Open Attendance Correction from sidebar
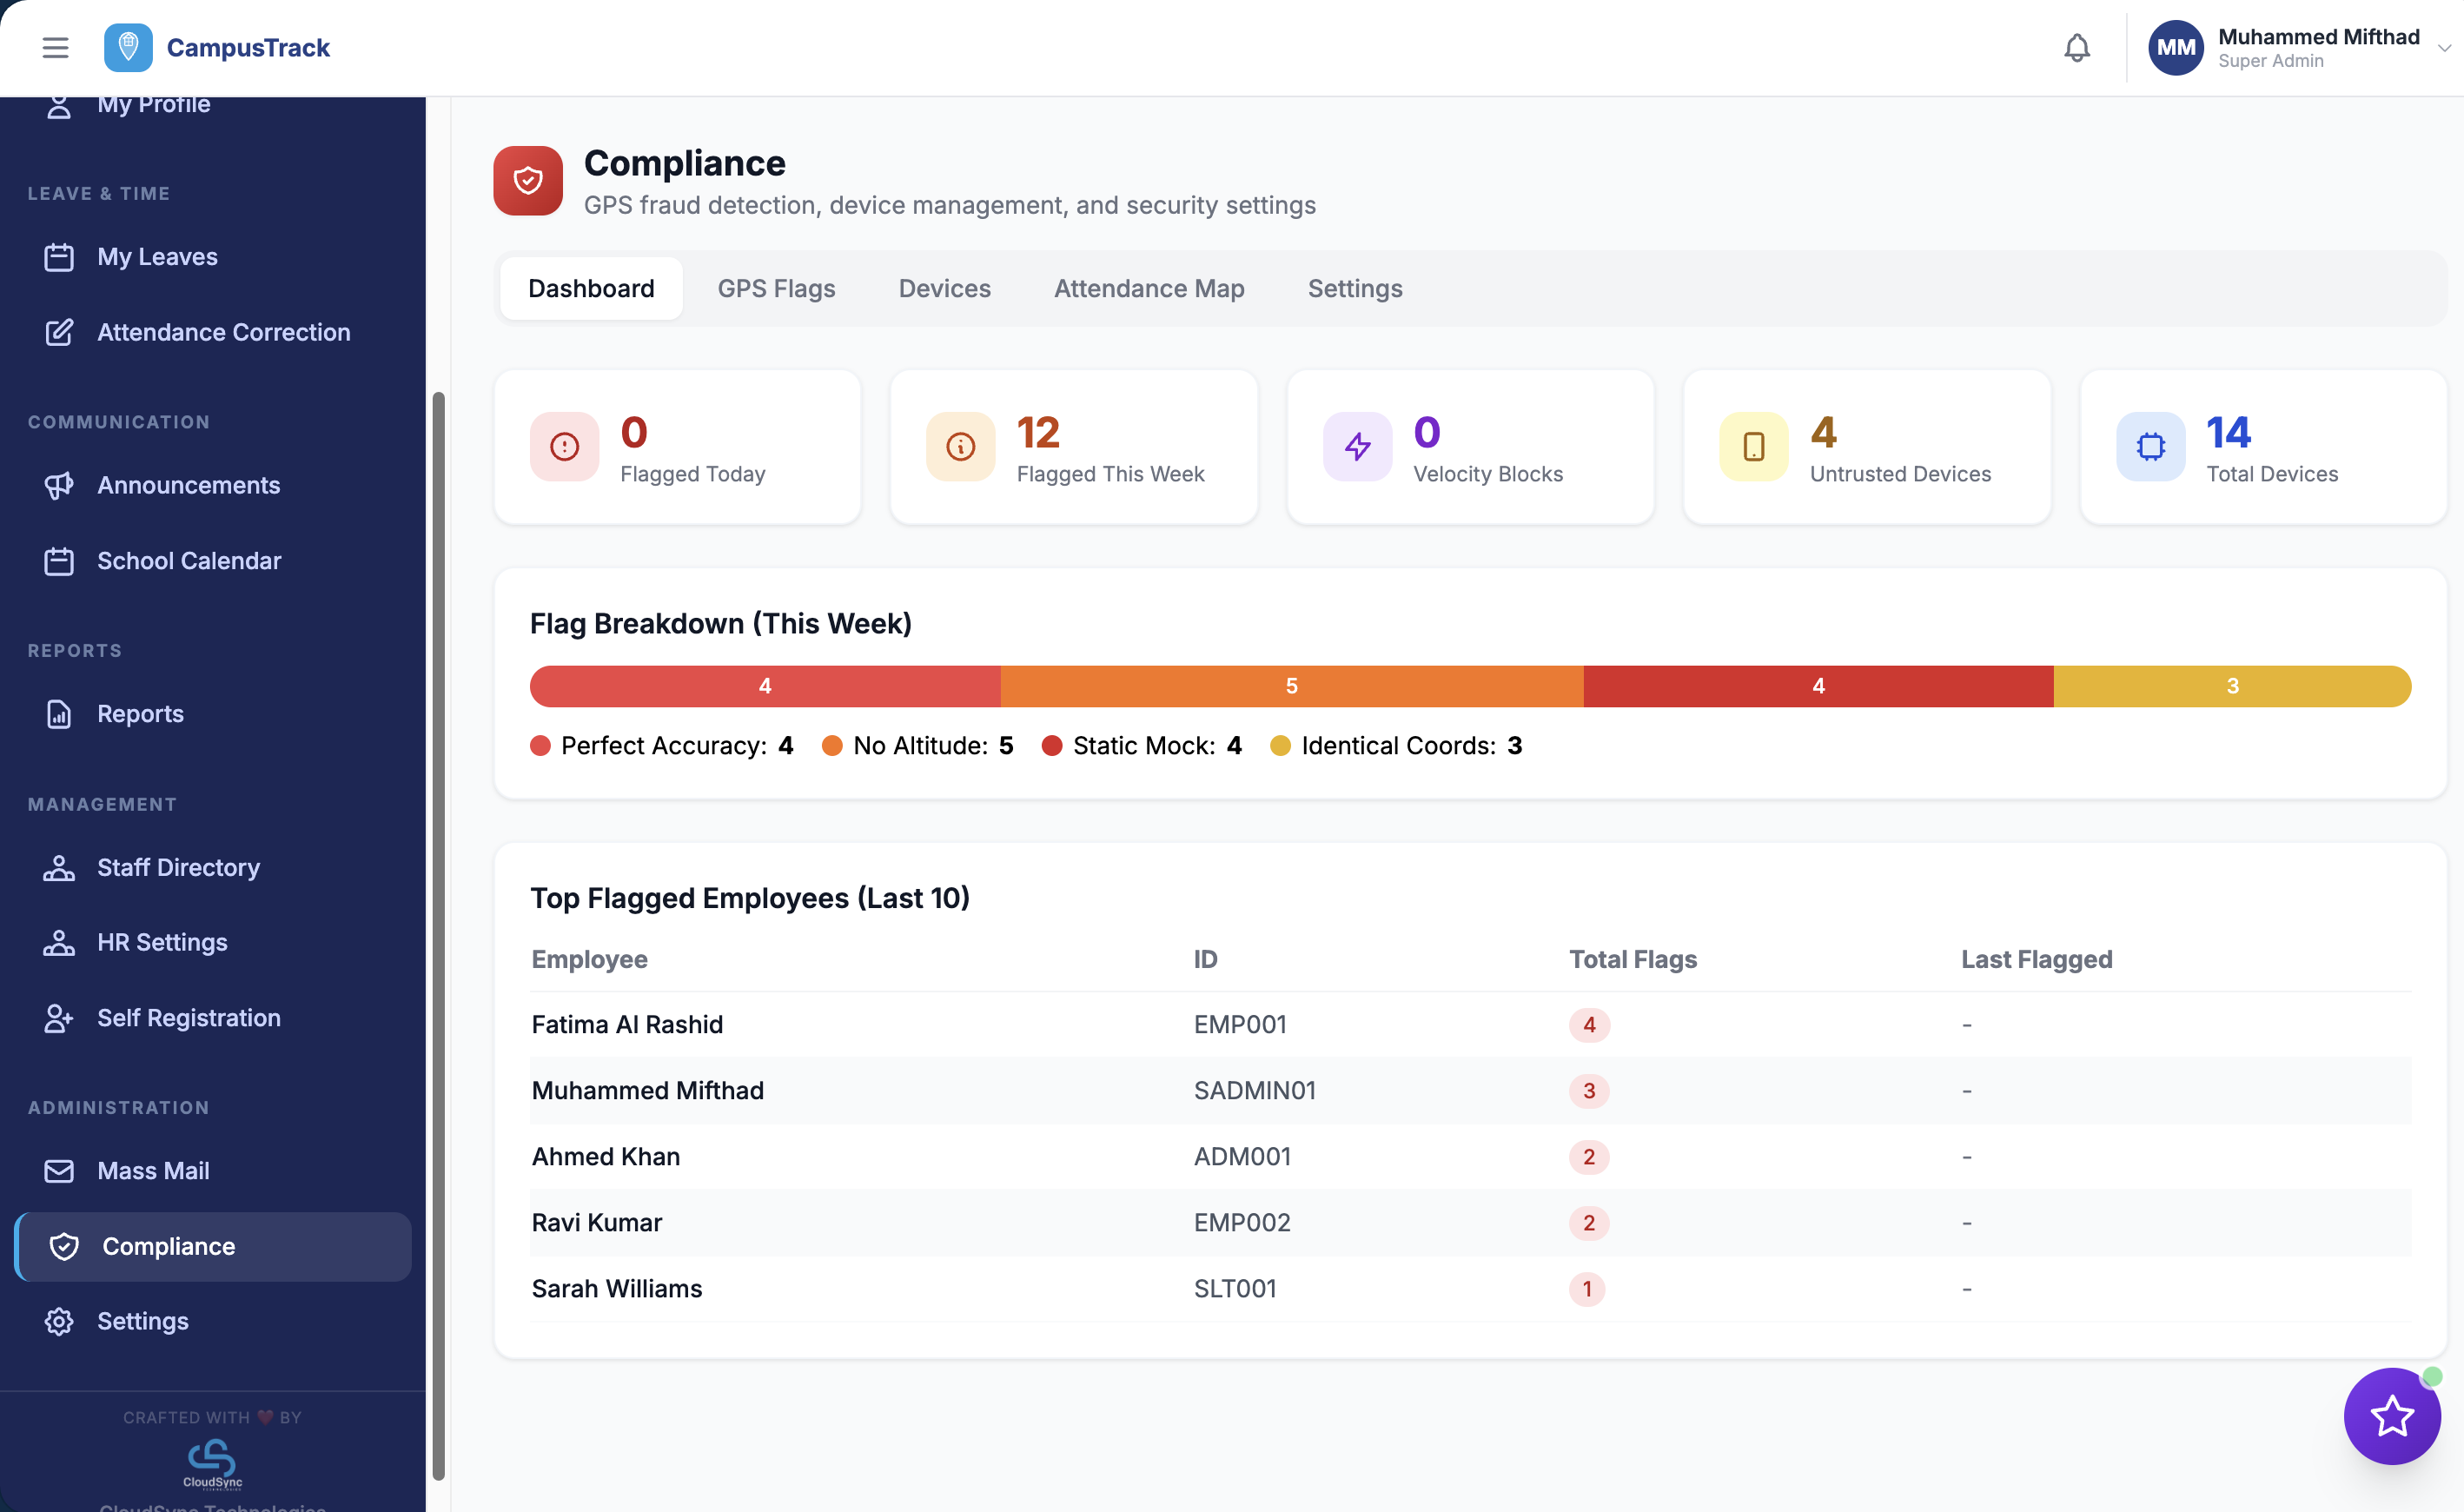The image size is (2464, 1512). (223, 332)
